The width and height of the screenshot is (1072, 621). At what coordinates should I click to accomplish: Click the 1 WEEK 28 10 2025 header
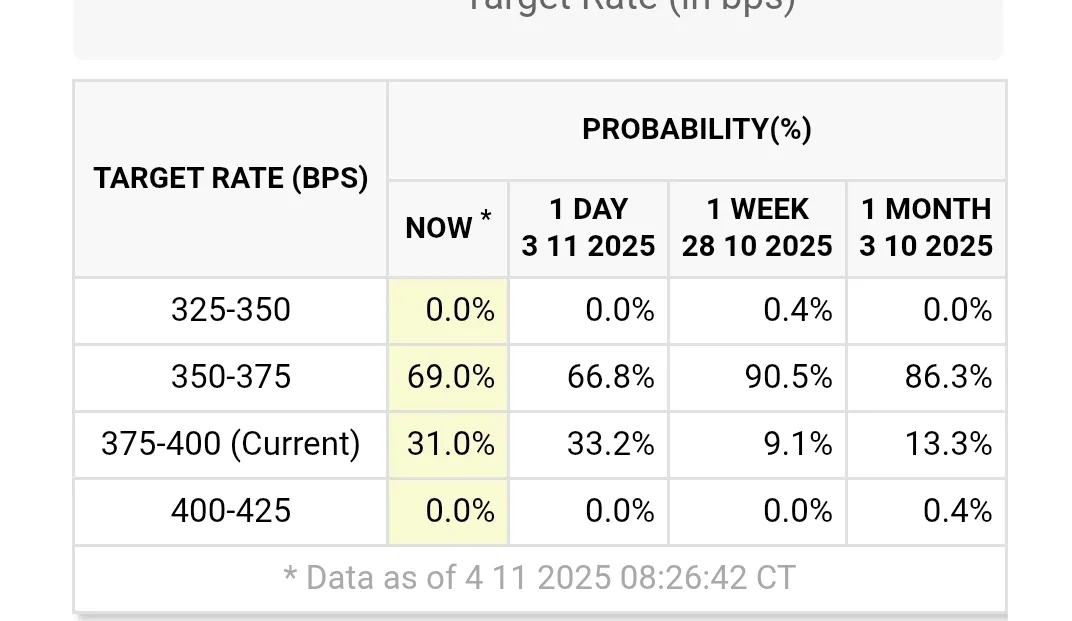tap(757, 228)
